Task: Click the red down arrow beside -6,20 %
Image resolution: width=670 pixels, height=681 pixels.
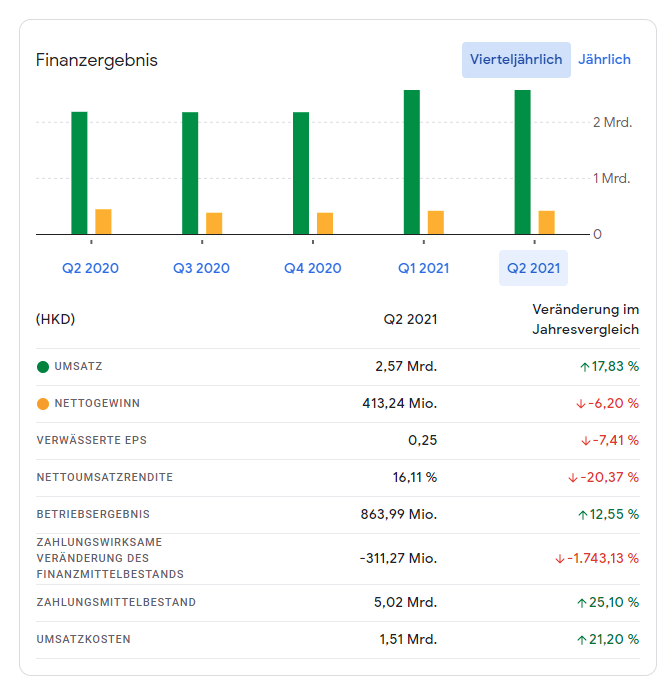Action: (x=581, y=404)
